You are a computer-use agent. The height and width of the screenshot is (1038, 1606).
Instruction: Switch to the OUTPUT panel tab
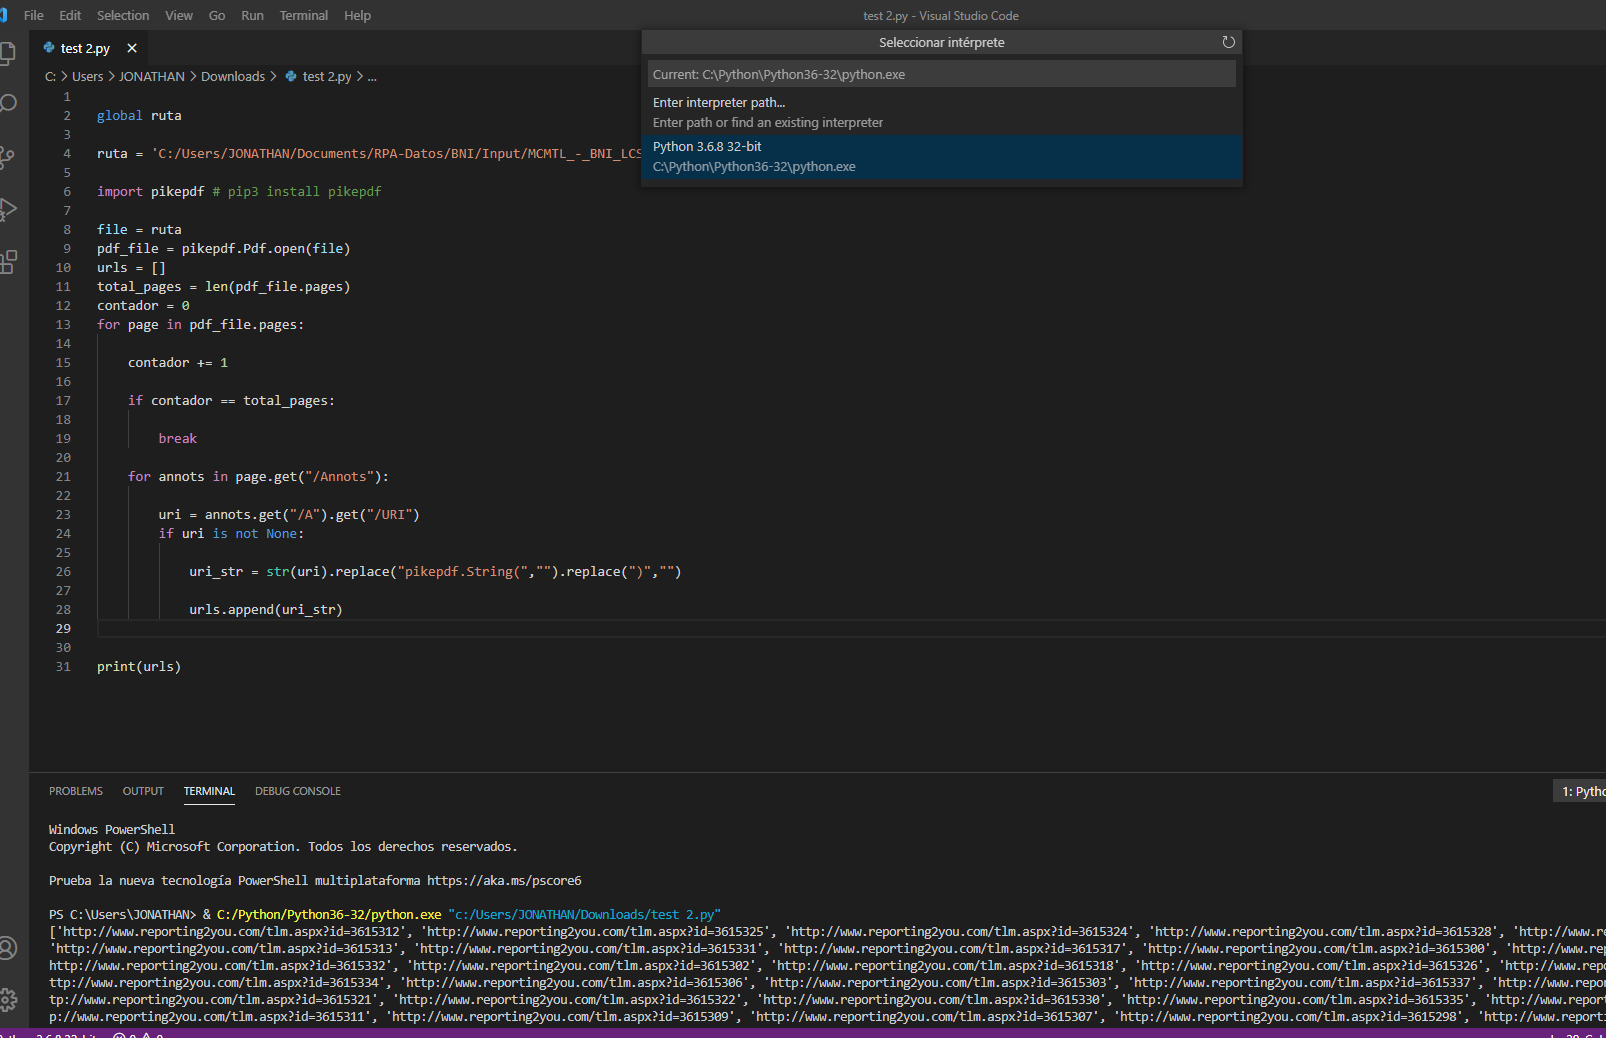point(143,791)
